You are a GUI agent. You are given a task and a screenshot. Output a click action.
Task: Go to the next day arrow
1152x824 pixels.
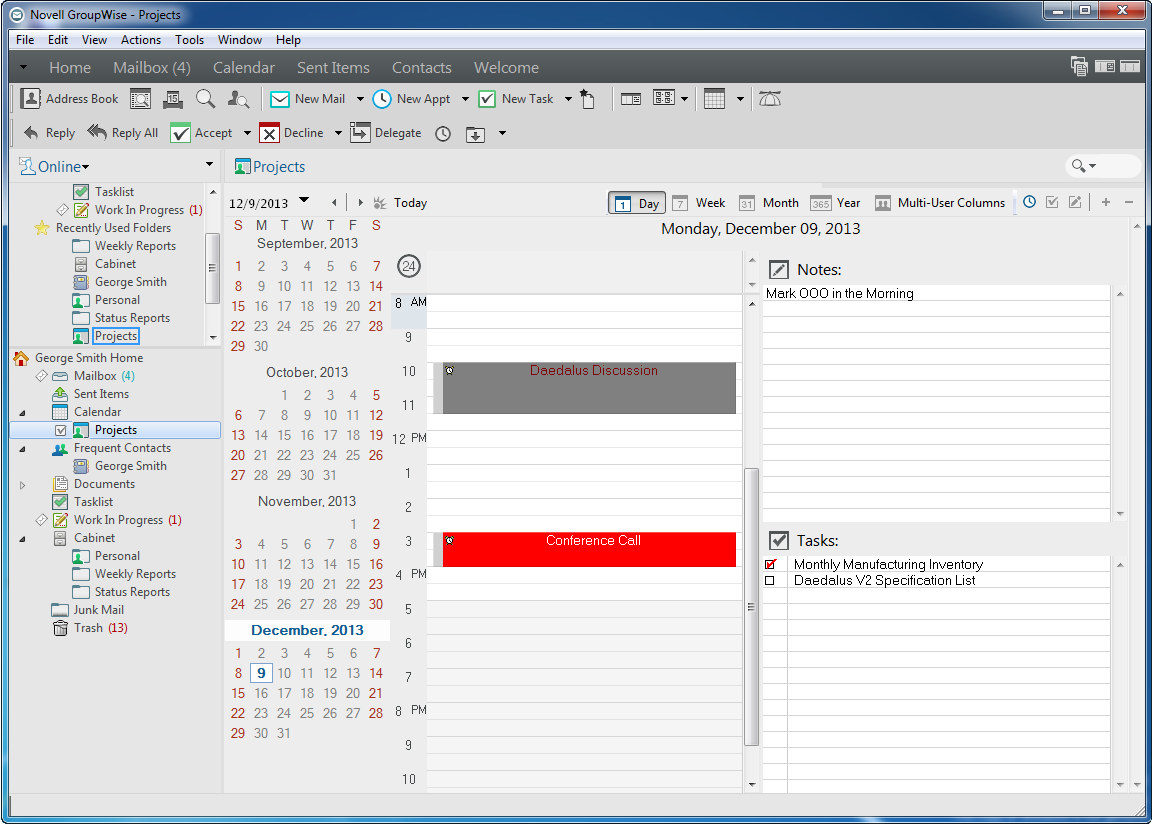click(360, 202)
